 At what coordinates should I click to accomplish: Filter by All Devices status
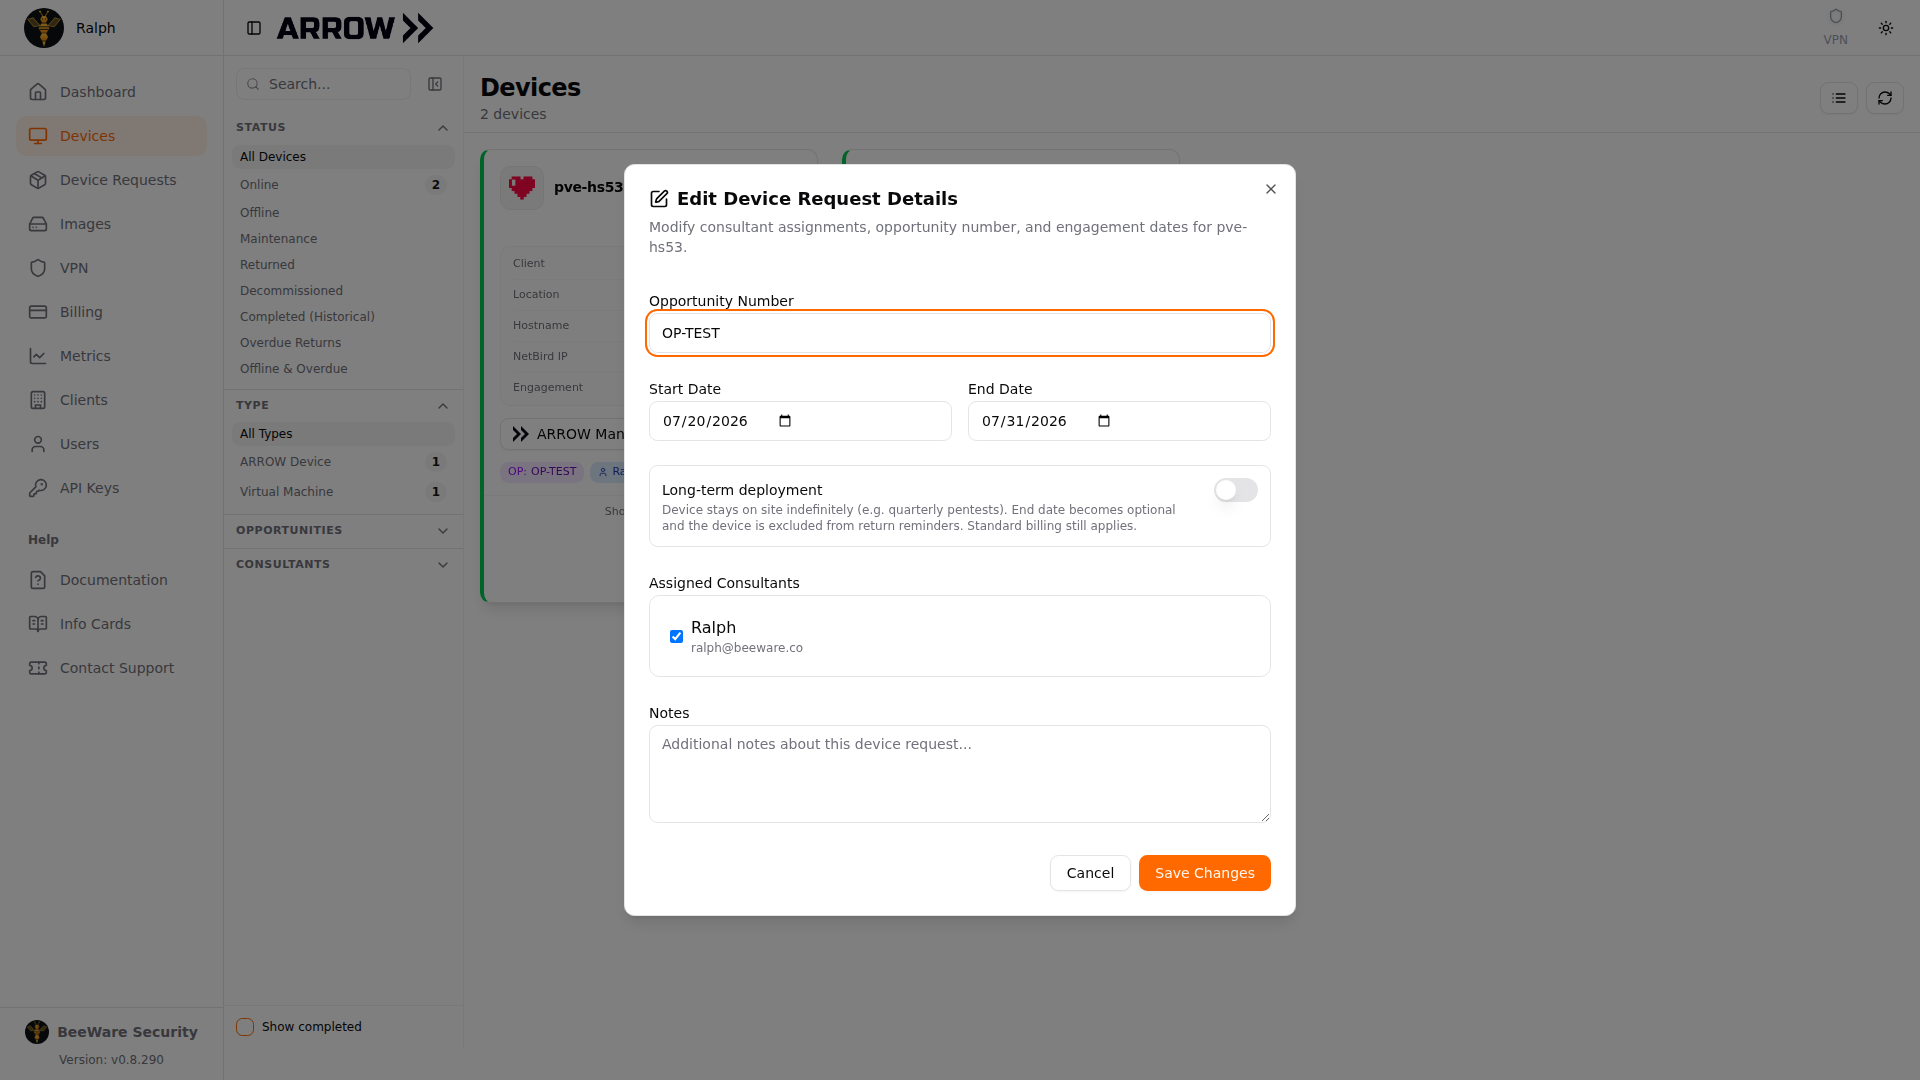coord(343,157)
